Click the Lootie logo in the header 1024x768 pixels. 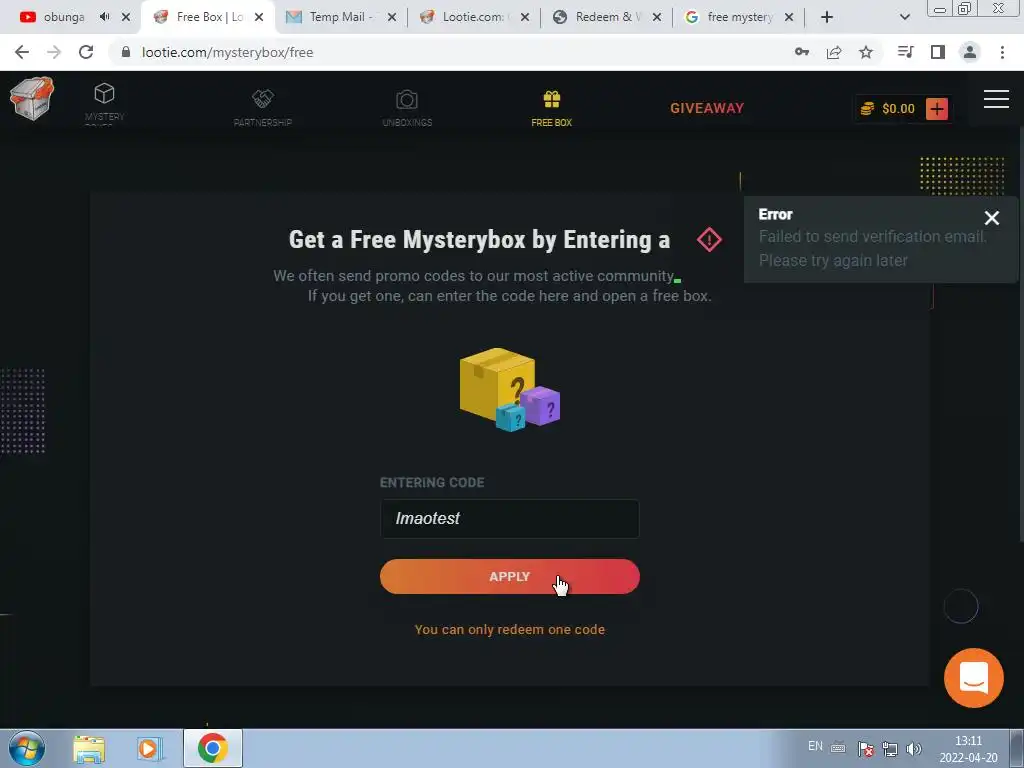click(x=32, y=99)
